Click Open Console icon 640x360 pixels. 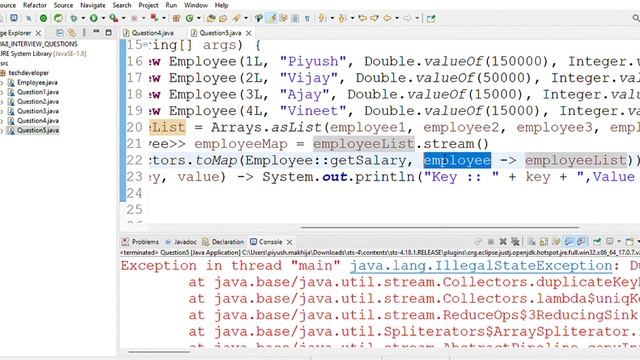tap(629, 242)
